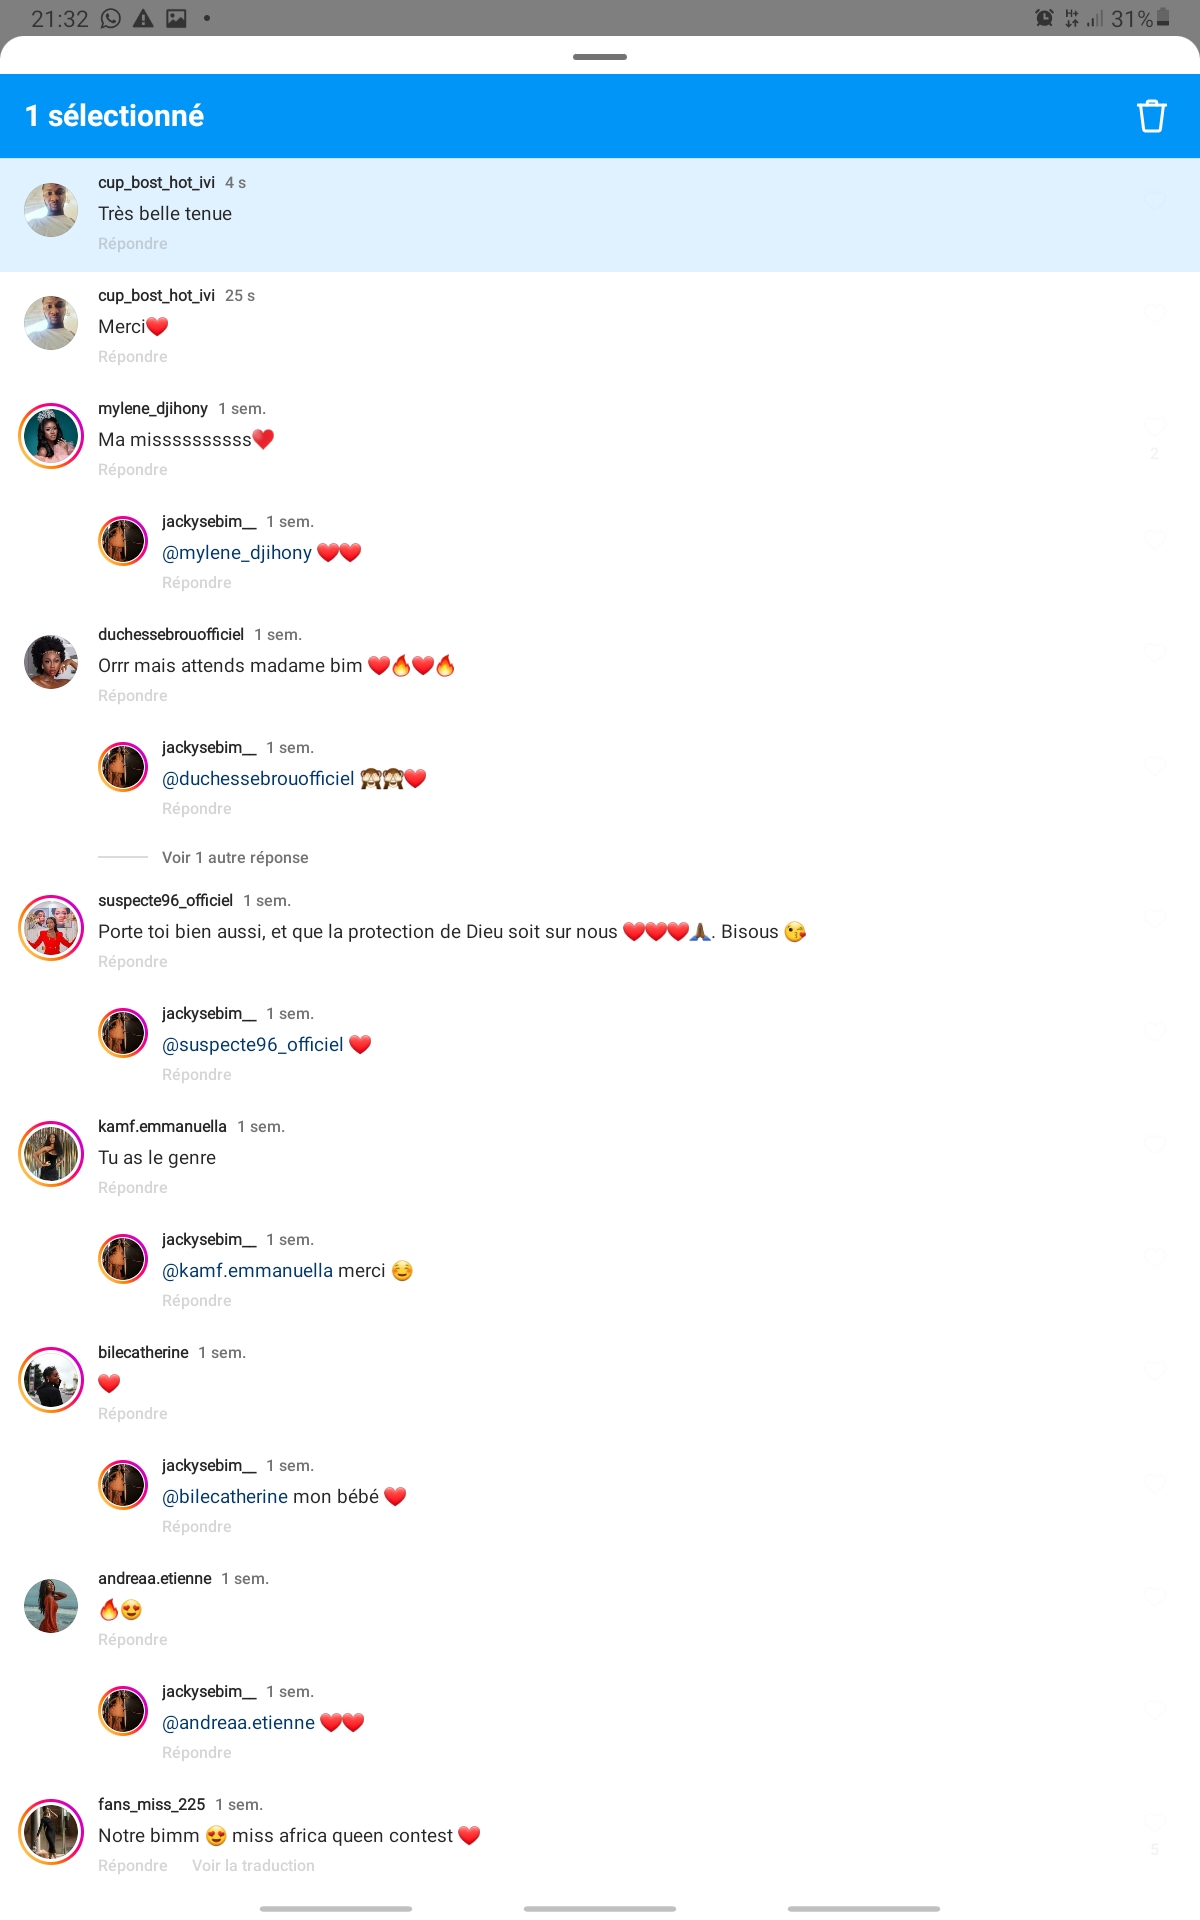Deselect the highlighted "Très belle tenue" comment
Image resolution: width=1200 pixels, height=1920 pixels.
click(600, 215)
